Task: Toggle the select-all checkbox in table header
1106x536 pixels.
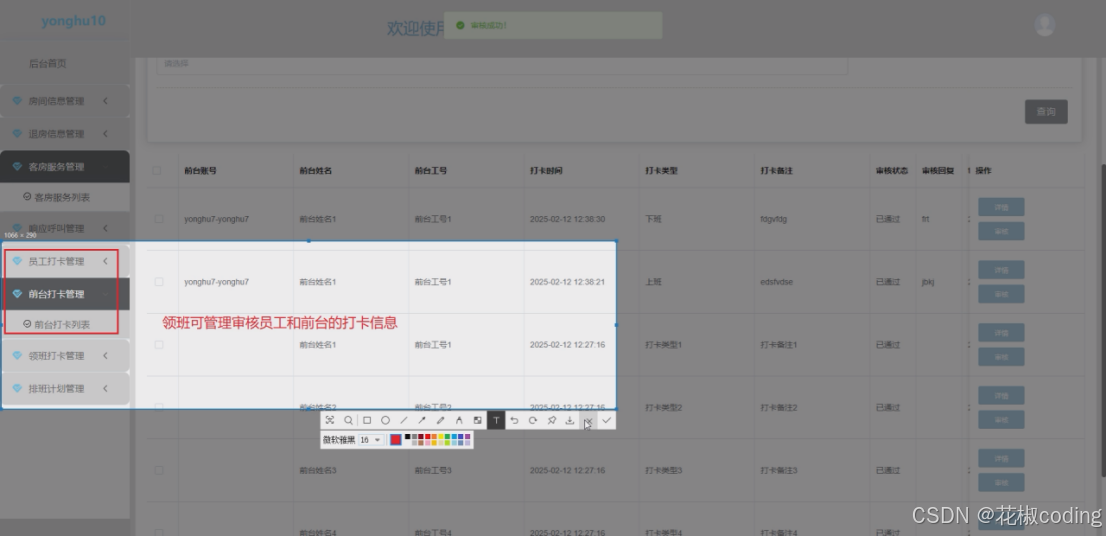Action: [157, 170]
